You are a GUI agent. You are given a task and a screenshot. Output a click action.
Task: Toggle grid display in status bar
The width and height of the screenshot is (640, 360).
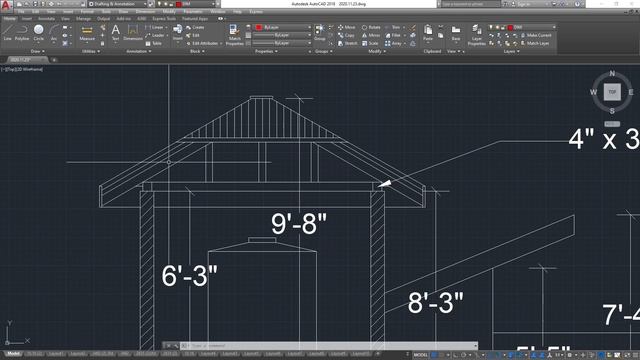pyautogui.click(x=434, y=355)
